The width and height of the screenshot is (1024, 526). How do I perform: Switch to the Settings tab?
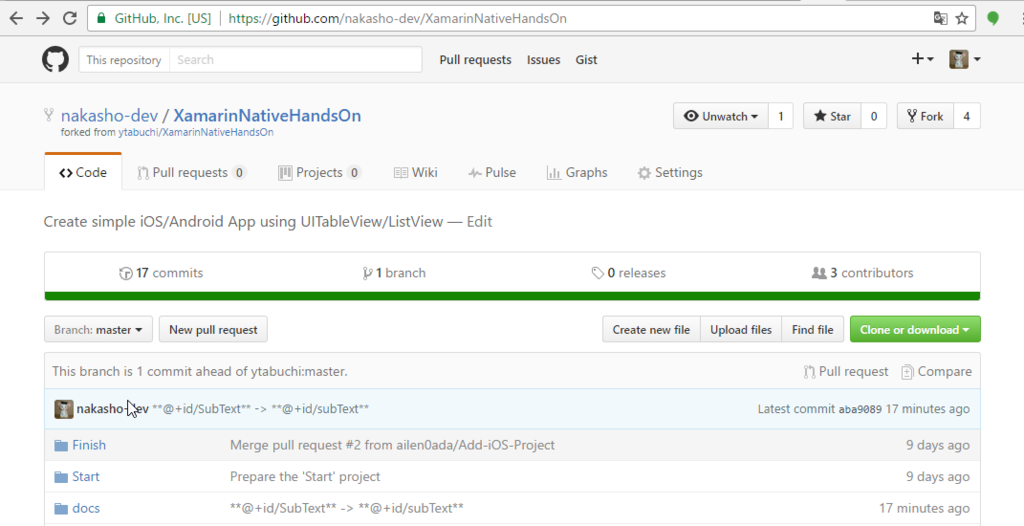point(670,173)
